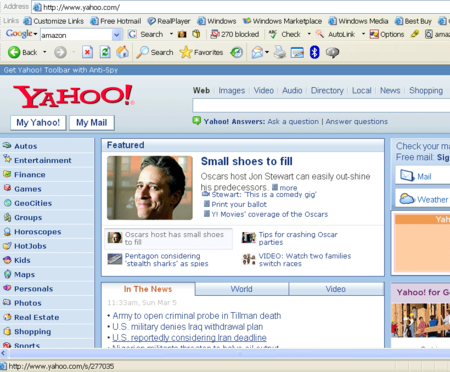Open the dropdown arrow next to AutoLink
Image resolution: width=450 pixels, height=372 pixels.
(363, 34)
